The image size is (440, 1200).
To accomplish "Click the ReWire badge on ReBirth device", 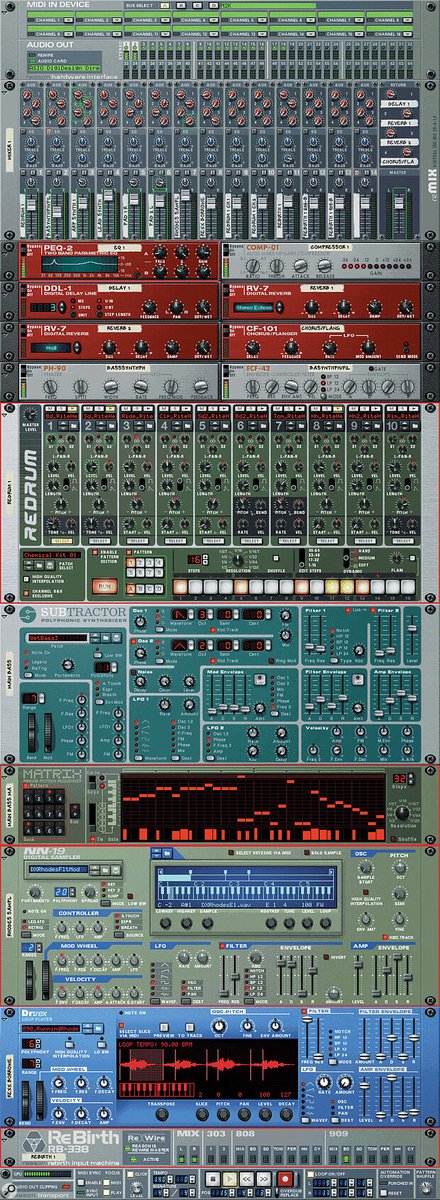I will tap(146, 1138).
